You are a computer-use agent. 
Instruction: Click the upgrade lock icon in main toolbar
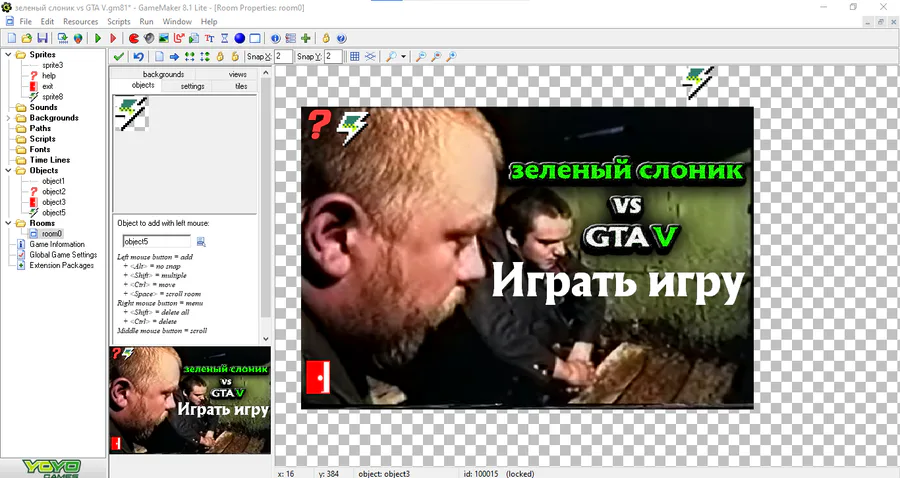point(326,38)
